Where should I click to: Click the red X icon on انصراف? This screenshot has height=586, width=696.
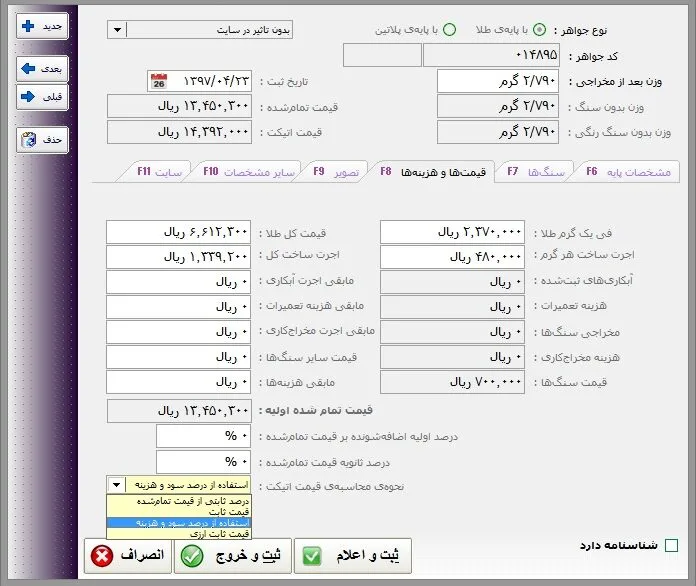[102, 556]
